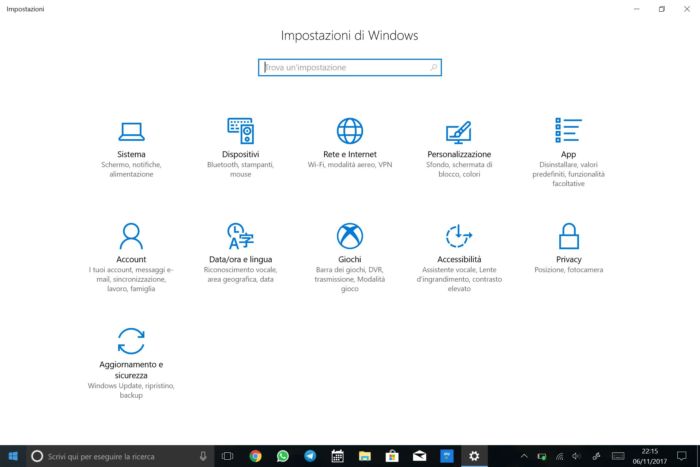Expand hidden system tray icons chevron

tap(524, 456)
